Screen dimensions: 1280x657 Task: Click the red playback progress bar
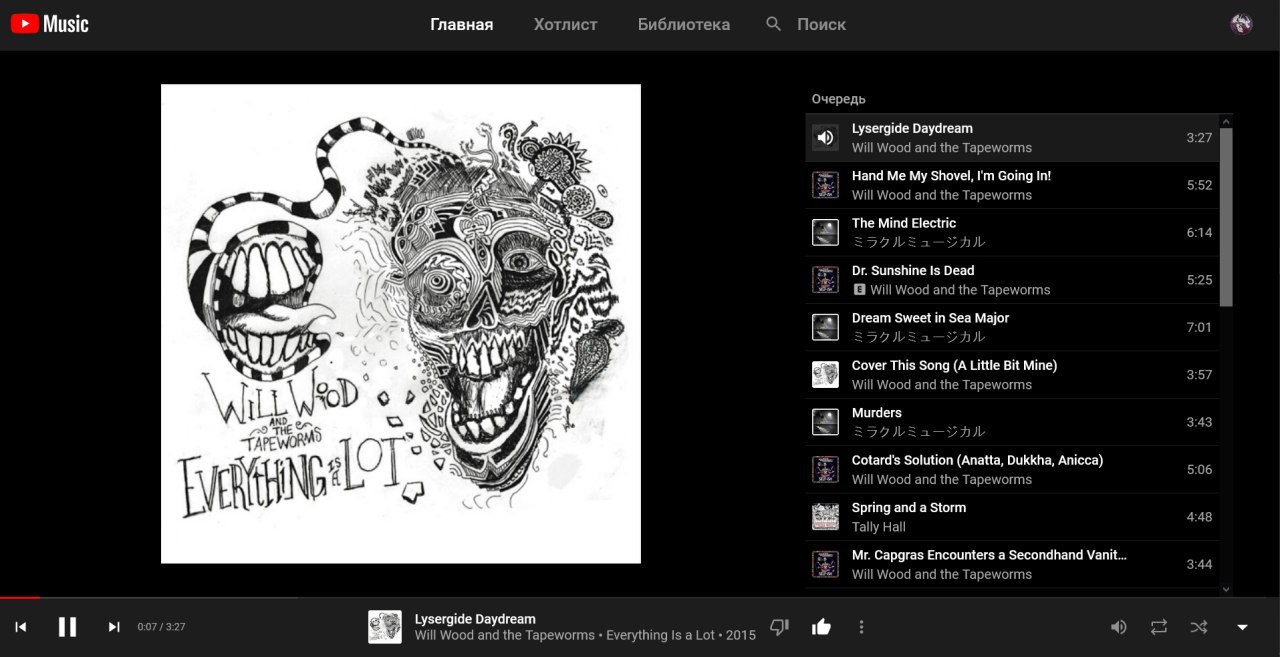20,598
